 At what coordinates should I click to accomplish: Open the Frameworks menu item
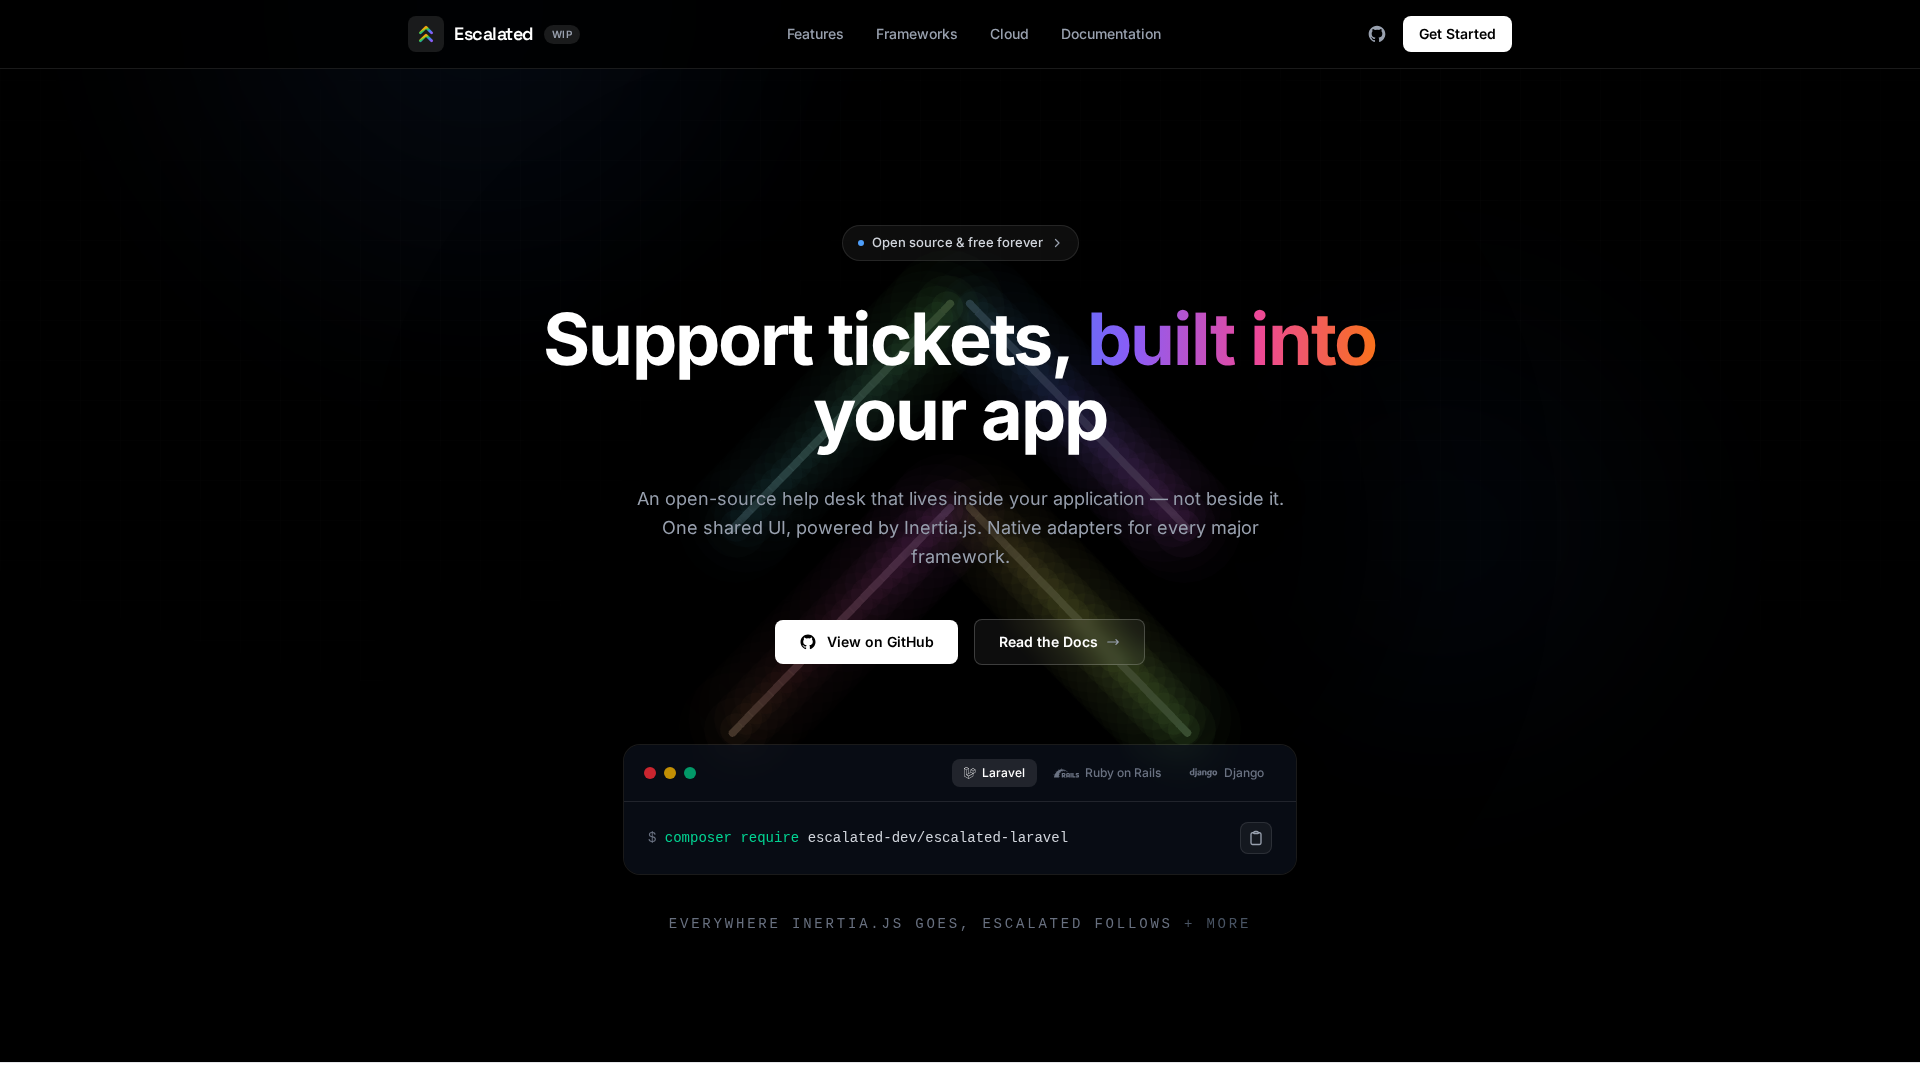pyautogui.click(x=917, y=34)
